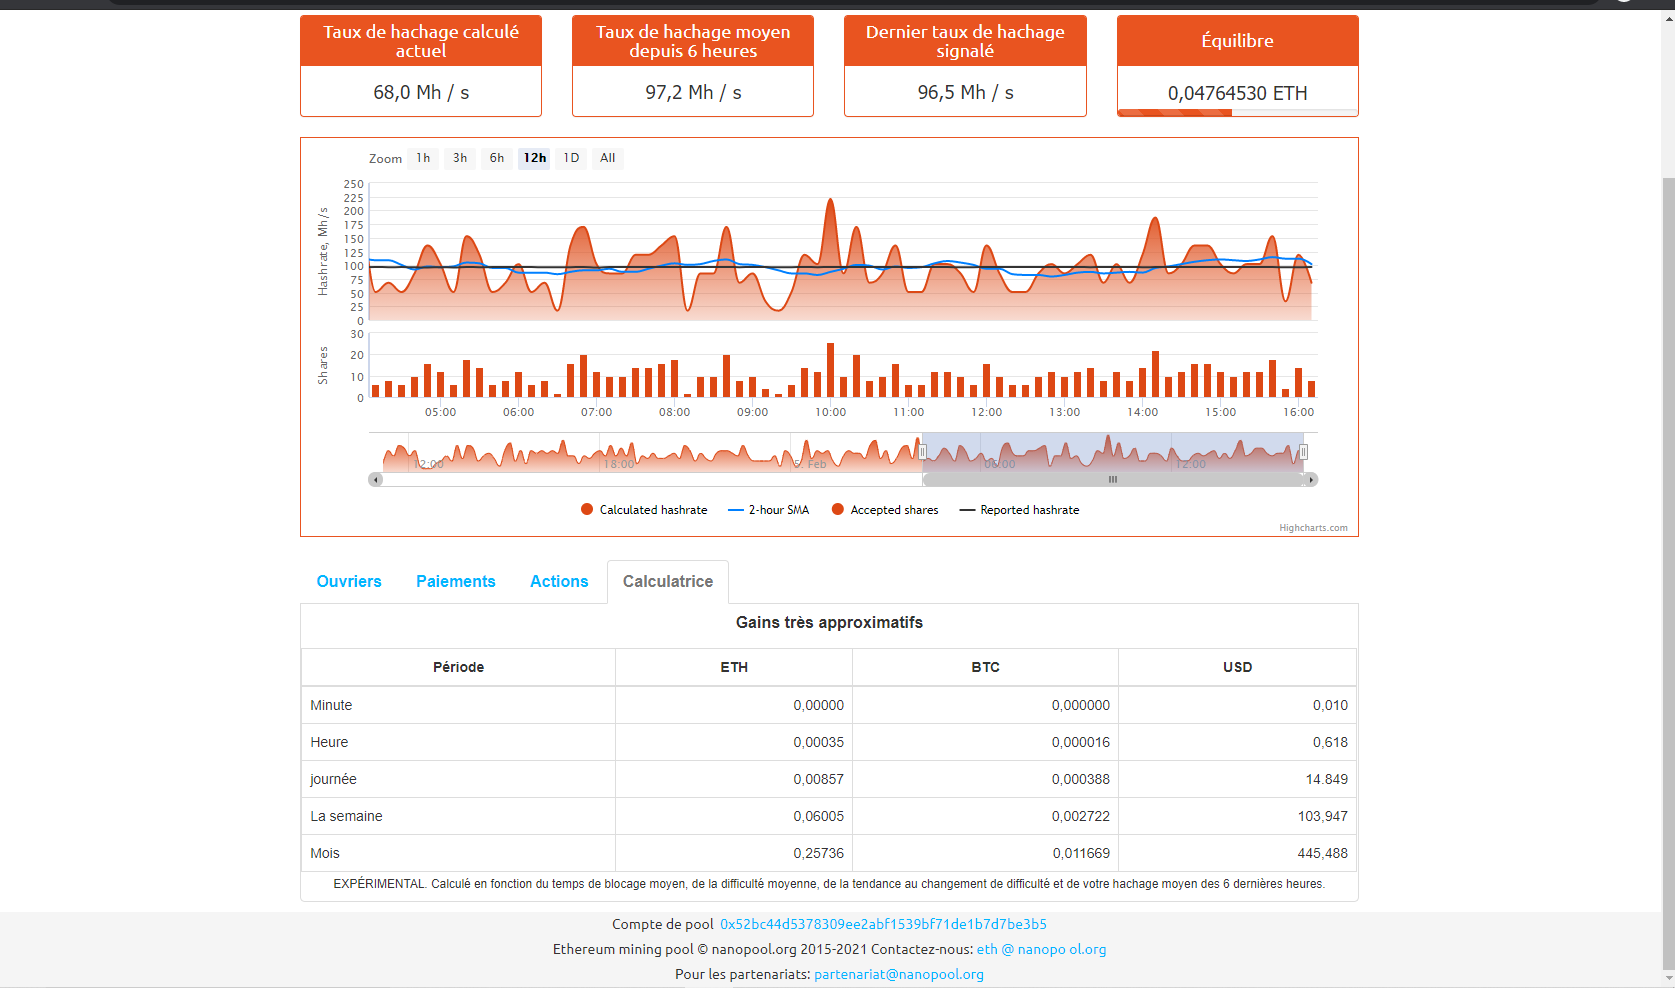Click the 103,947 weekly USD value
This screenshot has height=988, width=1675.
click(x=1323, y=816)
